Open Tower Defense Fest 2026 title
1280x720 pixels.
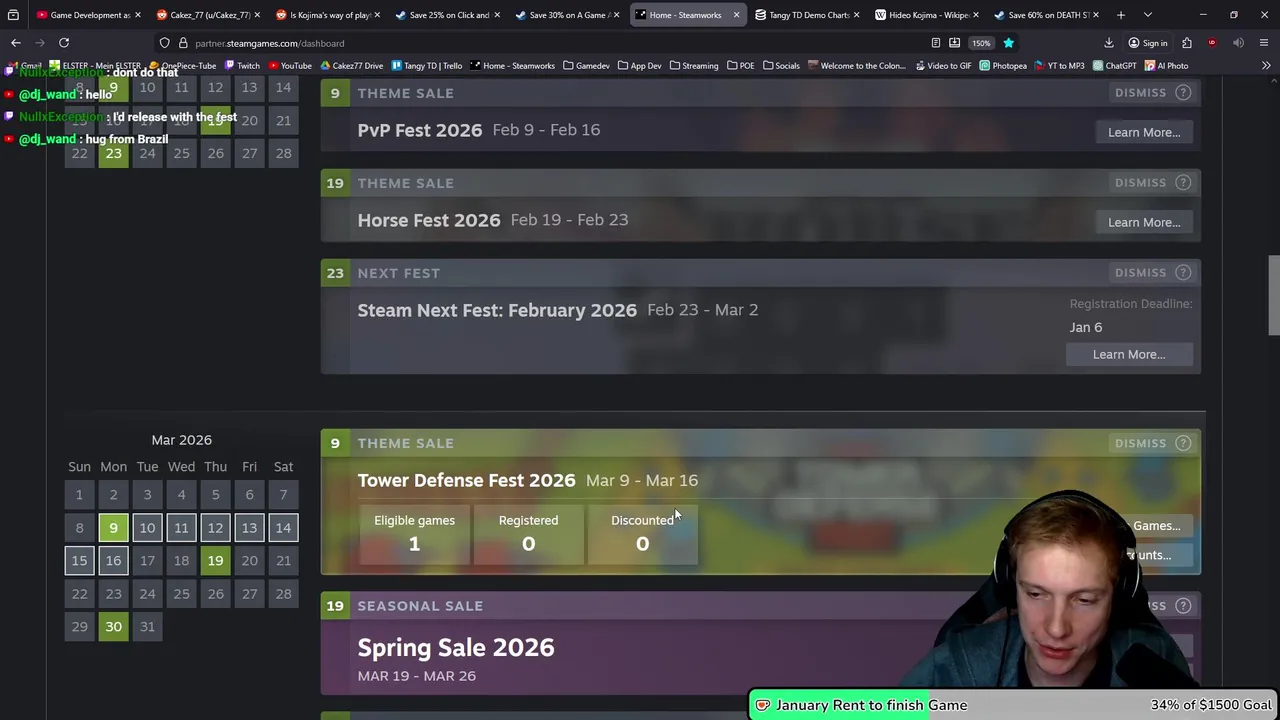click(466, 480)
